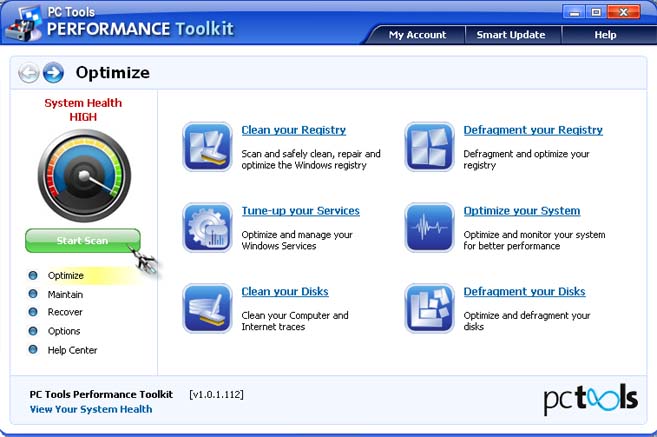Click the 'Optimize and defragment your disks' text
Viewport: 657px width, 437px height.
tap(527, 321)
